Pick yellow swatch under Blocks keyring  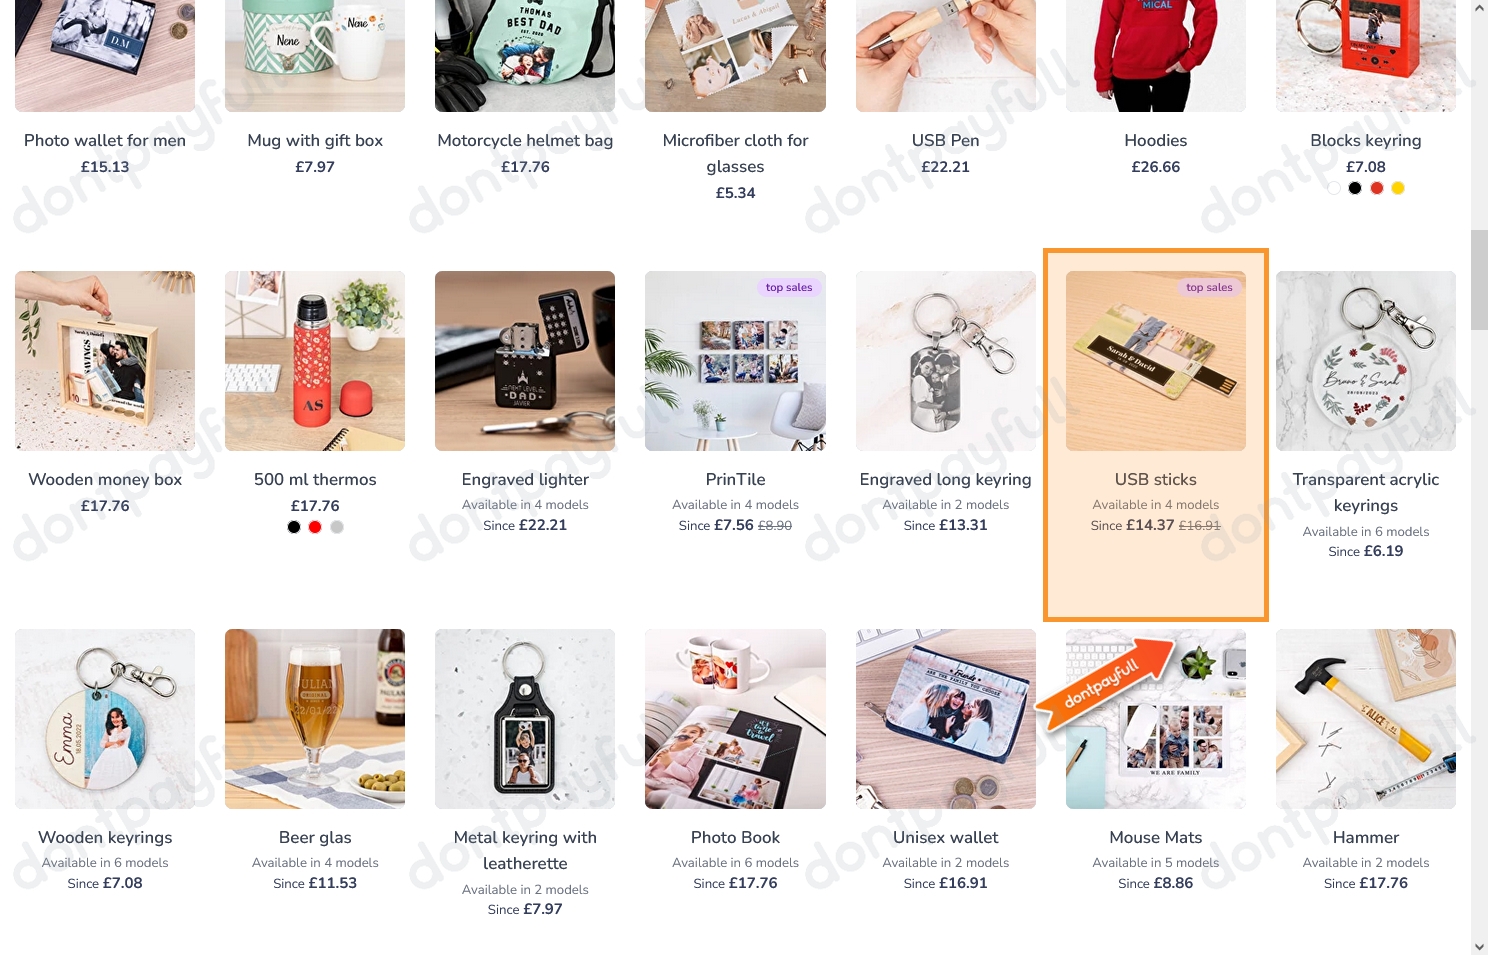(x=1398, y=188)
